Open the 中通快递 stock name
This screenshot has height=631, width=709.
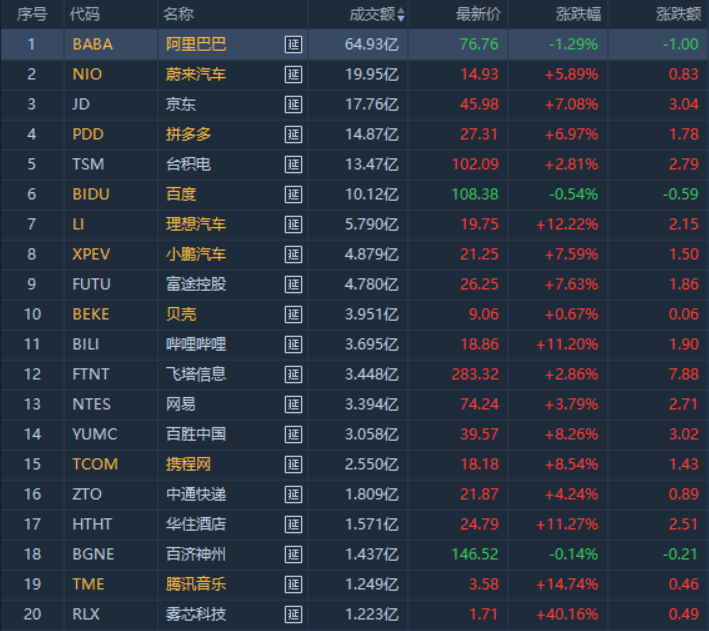click(196, 494)
